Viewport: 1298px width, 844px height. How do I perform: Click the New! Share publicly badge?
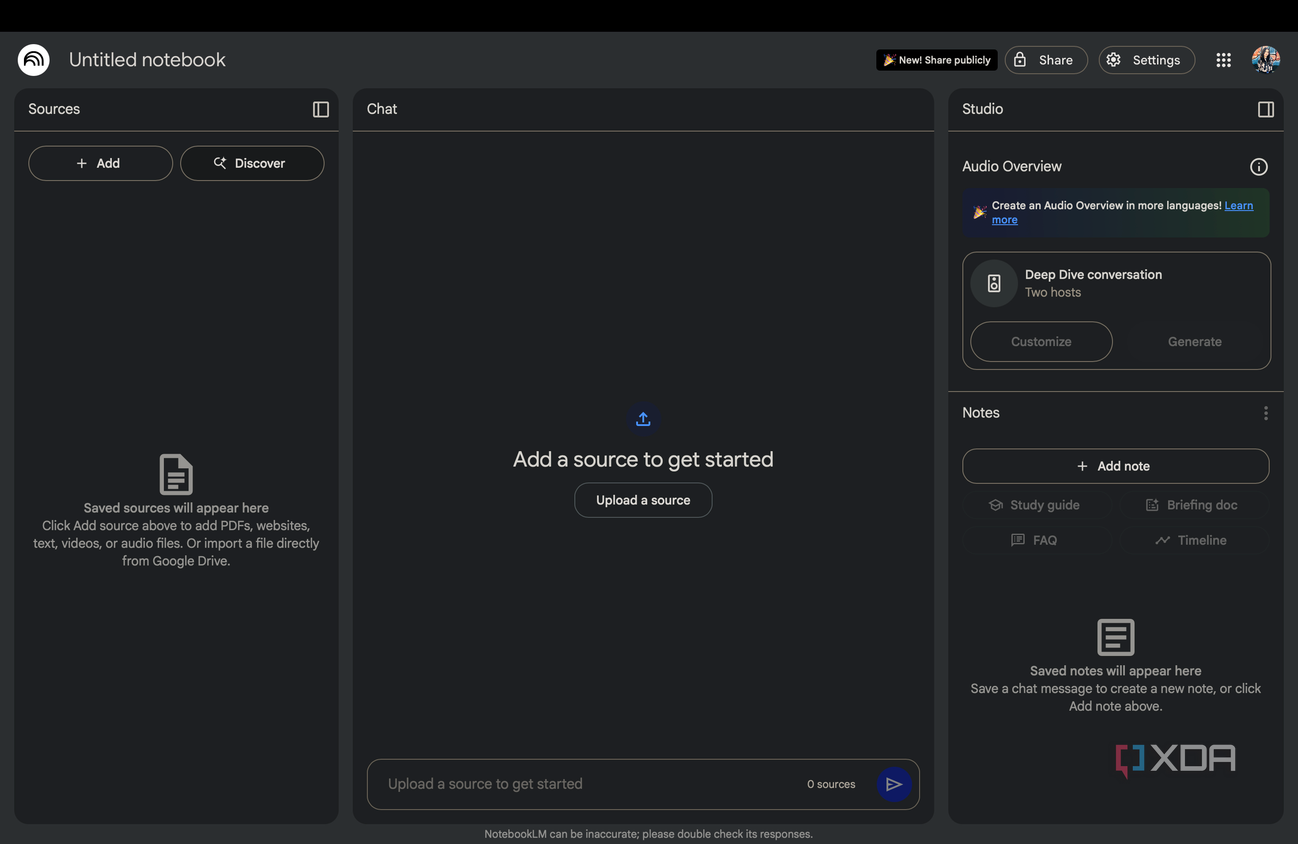(x=937, y=60)
